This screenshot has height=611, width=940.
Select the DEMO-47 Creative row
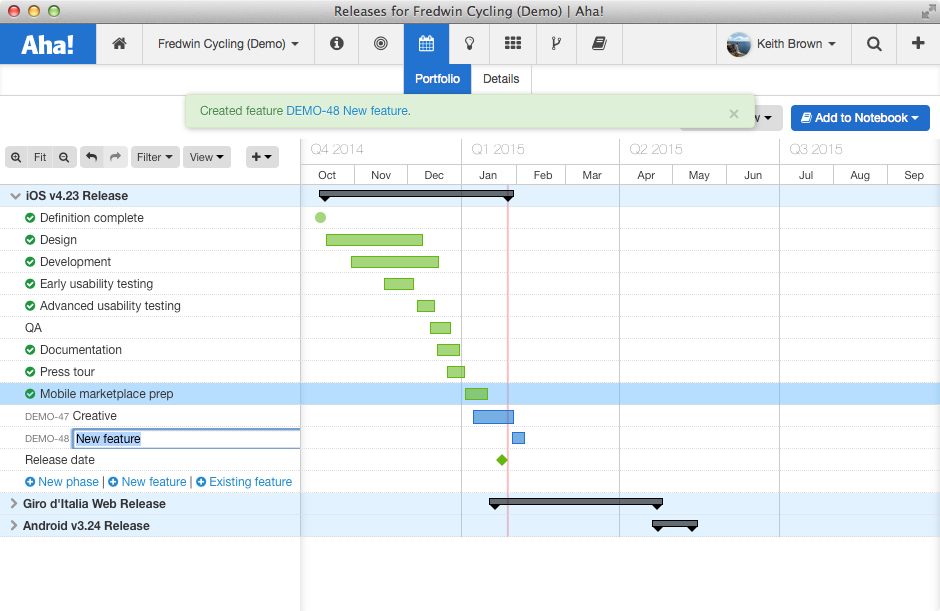click(x=150, y=416)
